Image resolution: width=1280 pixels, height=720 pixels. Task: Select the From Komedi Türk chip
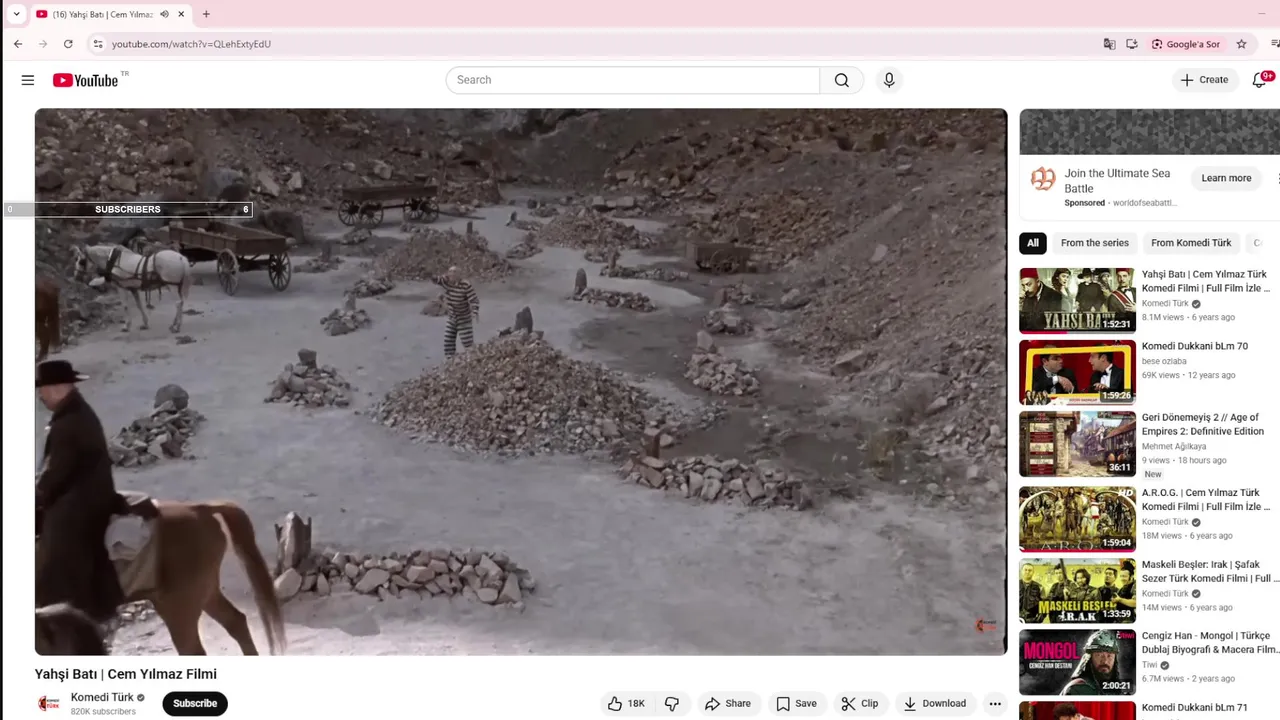point(1191,243)
